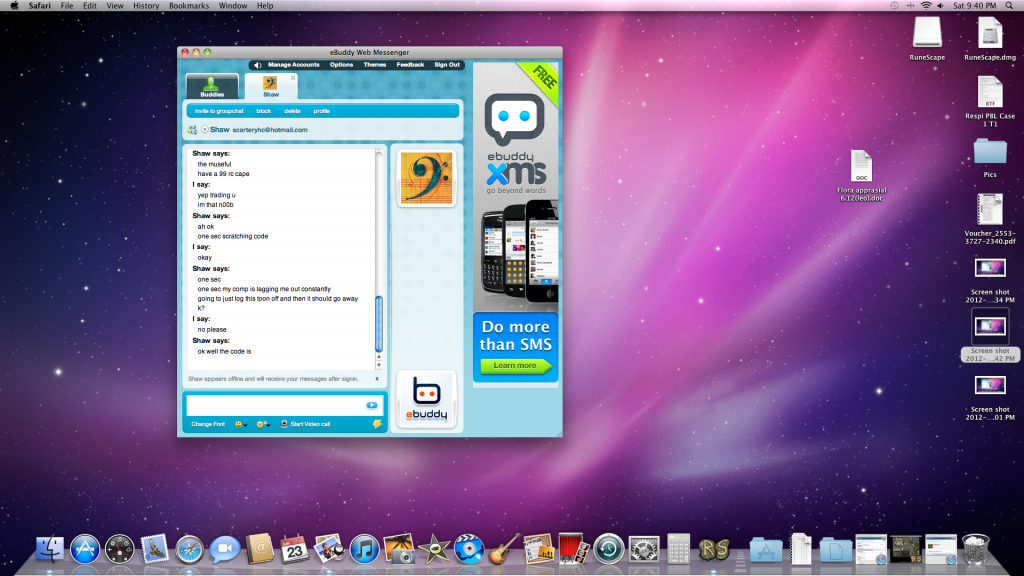Open Spotlight search in the menu bar
Image resolution: width=1024 pixels, height=576 pixels.
tap(1009, 6)
